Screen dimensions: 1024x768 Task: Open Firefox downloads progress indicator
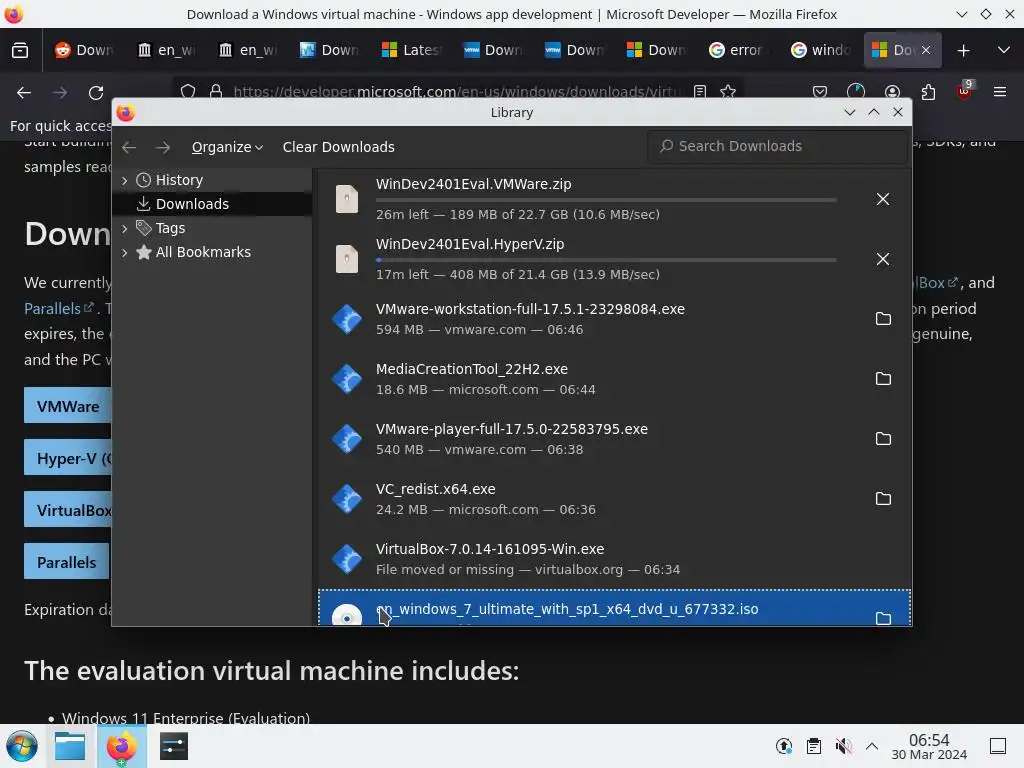[x=856, y=92]
